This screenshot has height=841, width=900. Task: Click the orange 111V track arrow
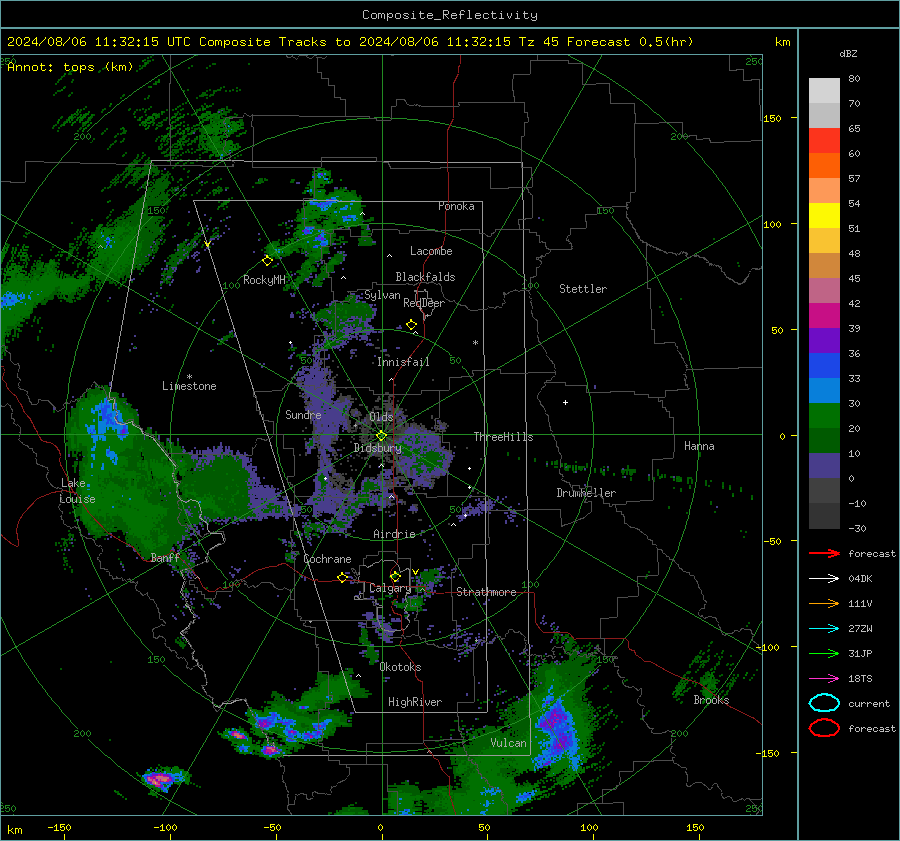824,603
